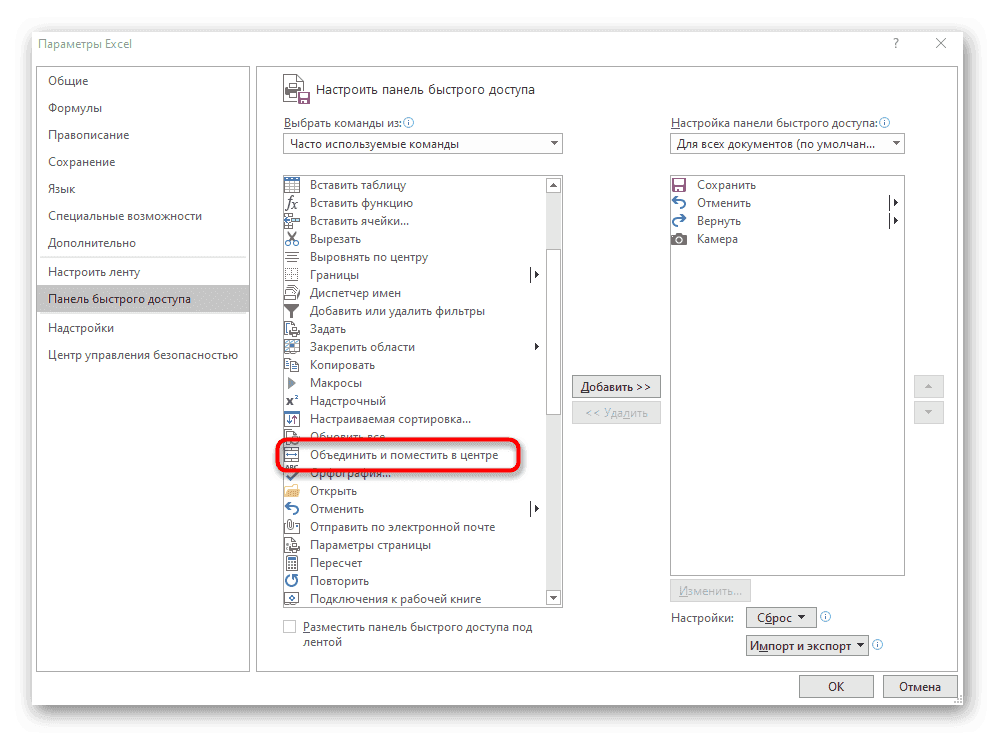The height and width of the screenshot is (737, 995).
Task: Enable 'Разместить панель быстрого доступа под лентой' checkbox
Action: click(x=289, y=627)
